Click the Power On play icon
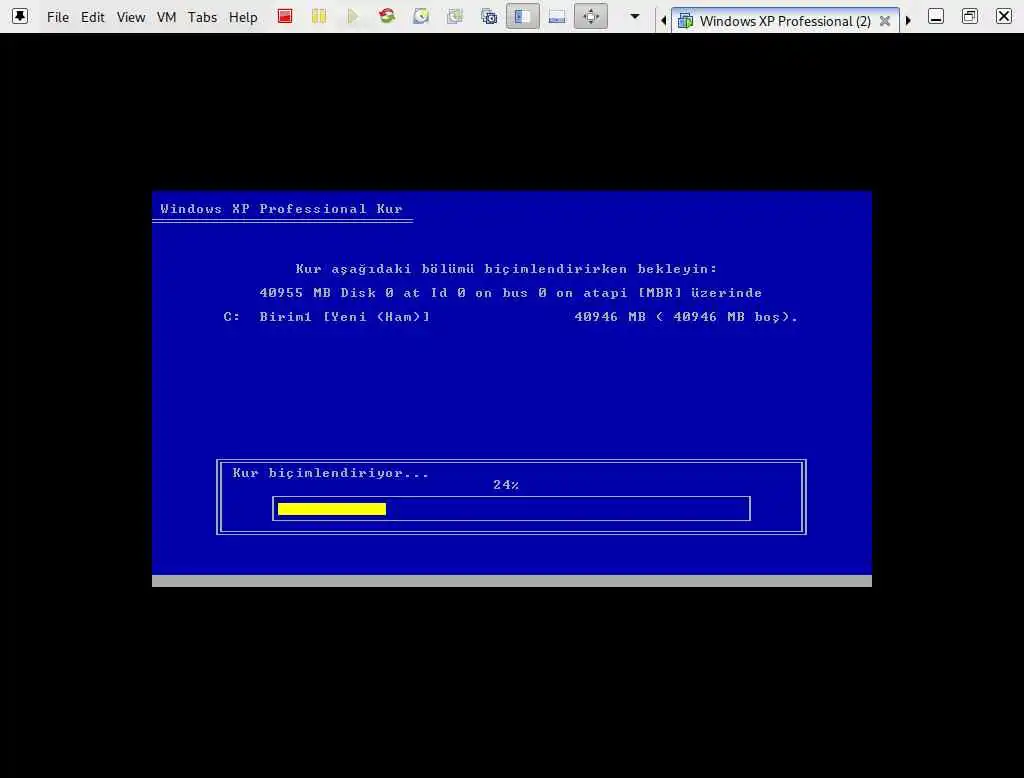The image size is (1024, 778). point(353,16)
